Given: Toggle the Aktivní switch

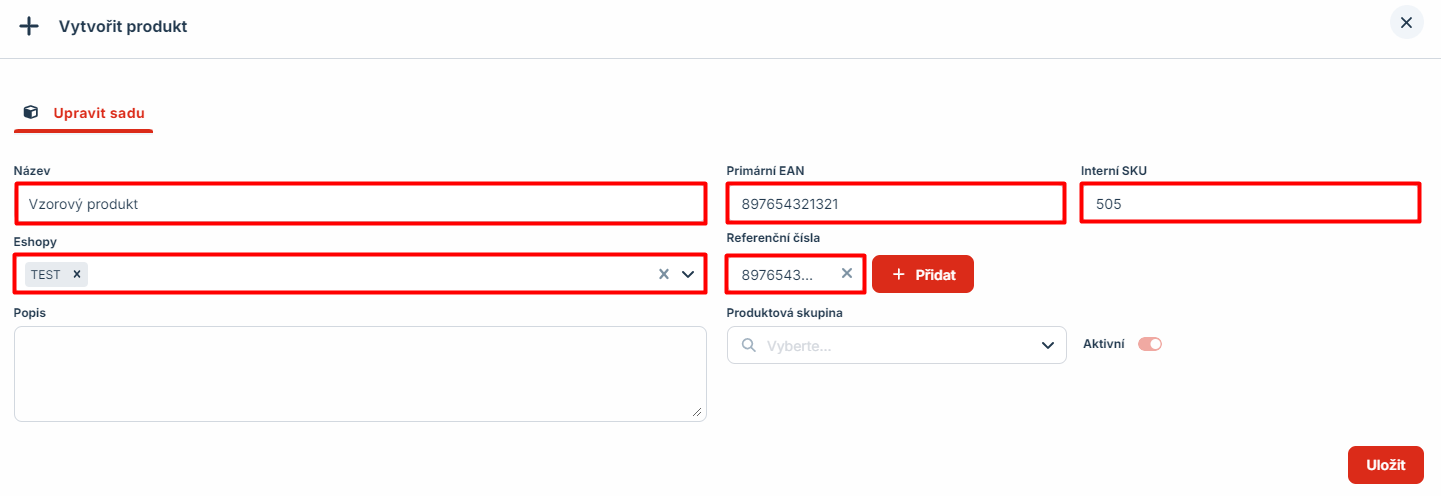Looking at the screenshot, I should 1150,344.
